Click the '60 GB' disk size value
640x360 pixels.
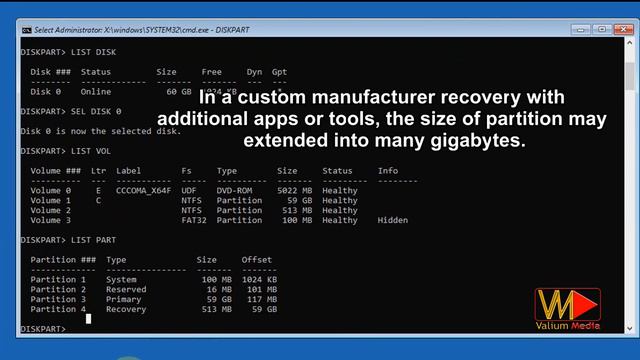point(179,92)
